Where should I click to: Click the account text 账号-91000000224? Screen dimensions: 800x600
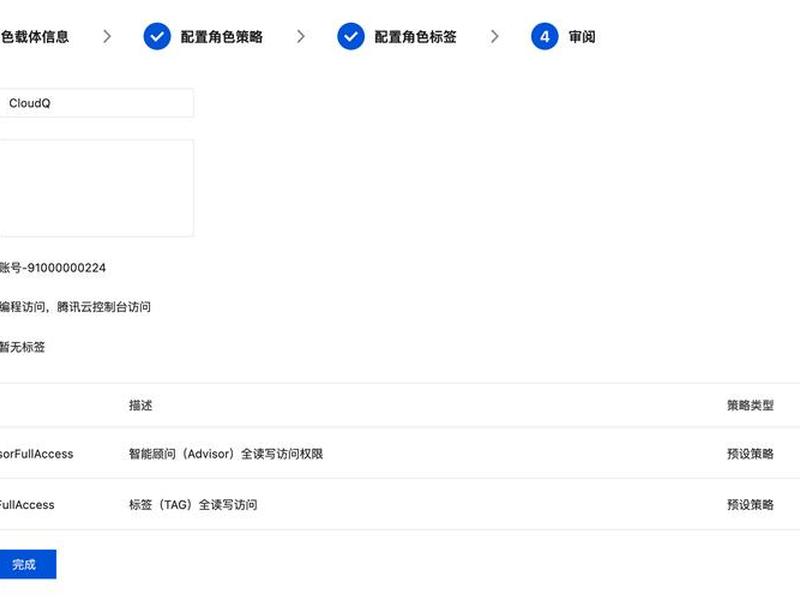pyautogui.click(x=53, y=268)
